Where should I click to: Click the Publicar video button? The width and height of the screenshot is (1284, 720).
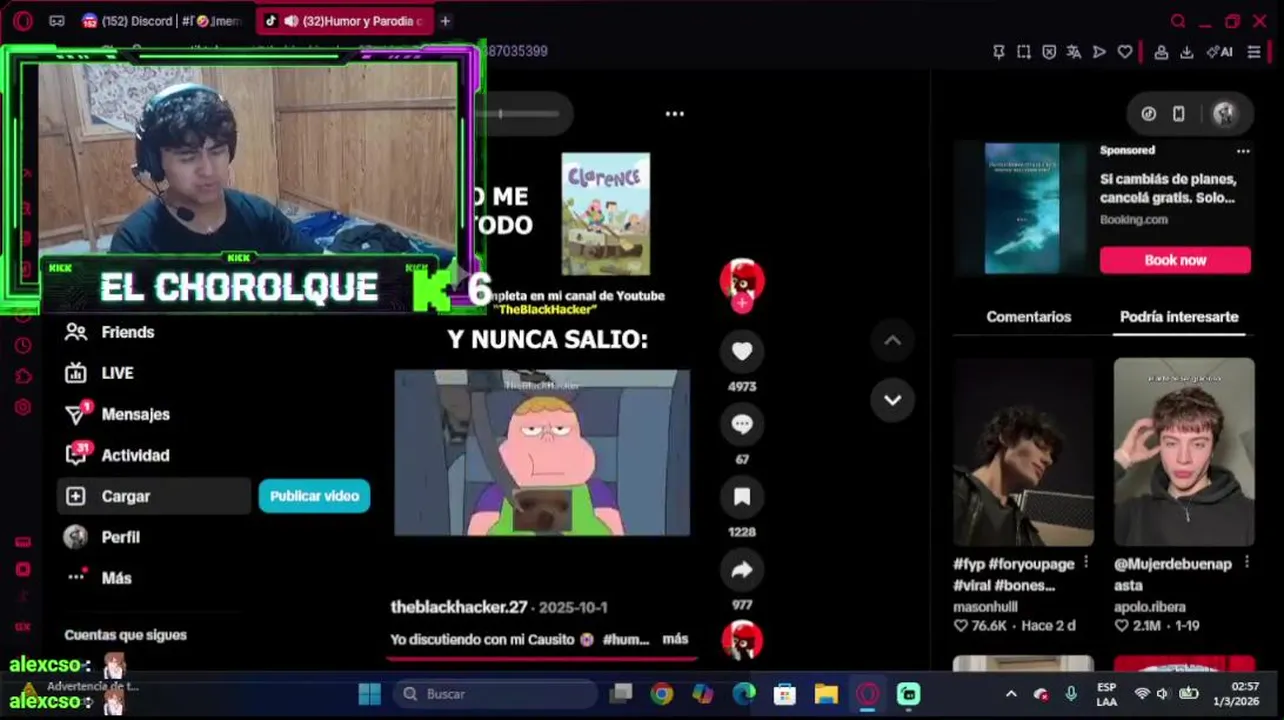point(314,496)
